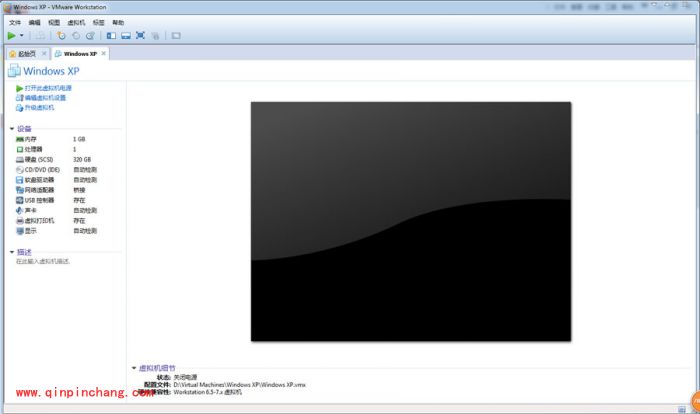Open the 标签 menu

pos(99,22)
